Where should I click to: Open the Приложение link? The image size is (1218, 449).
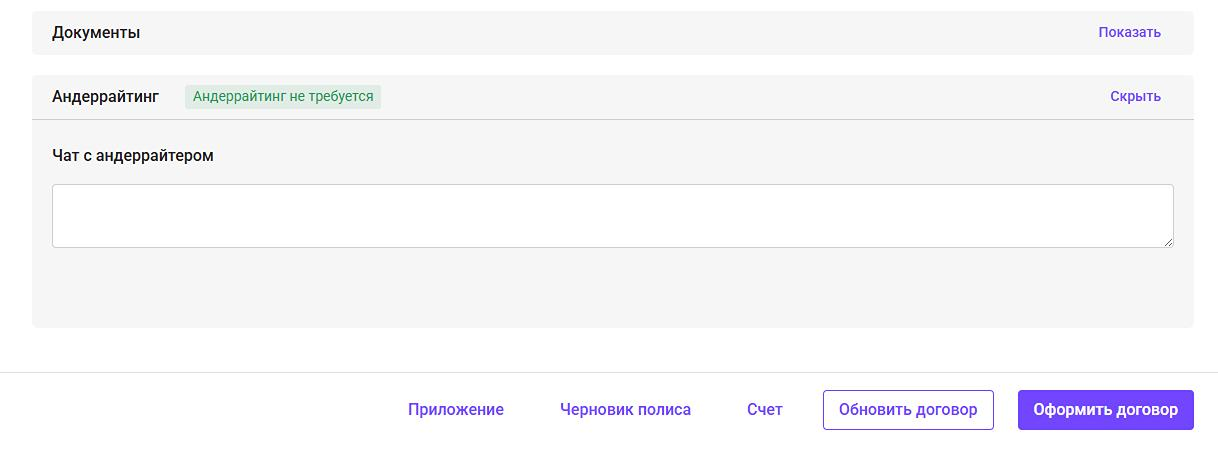tap(456, 409)
